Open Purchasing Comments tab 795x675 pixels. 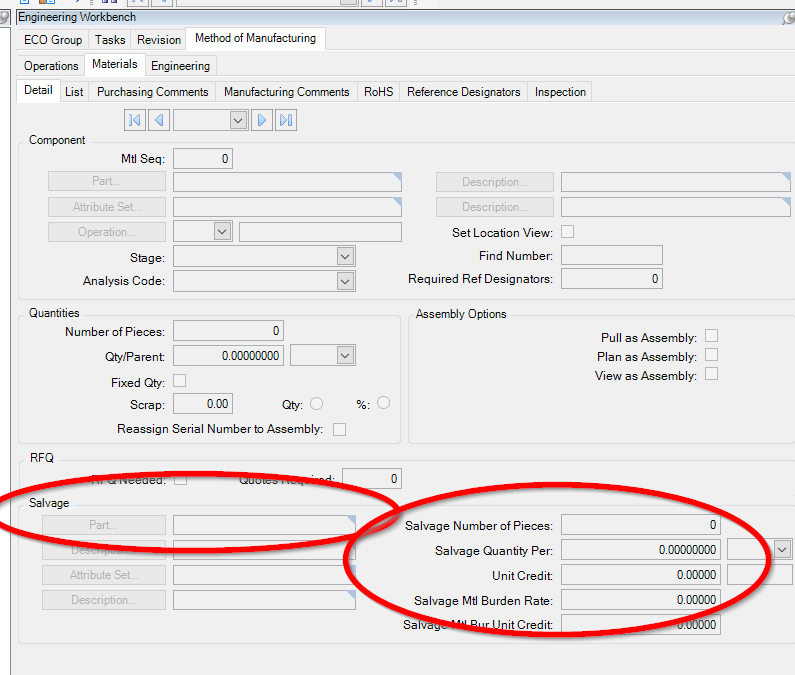click(x=153, y=92)
